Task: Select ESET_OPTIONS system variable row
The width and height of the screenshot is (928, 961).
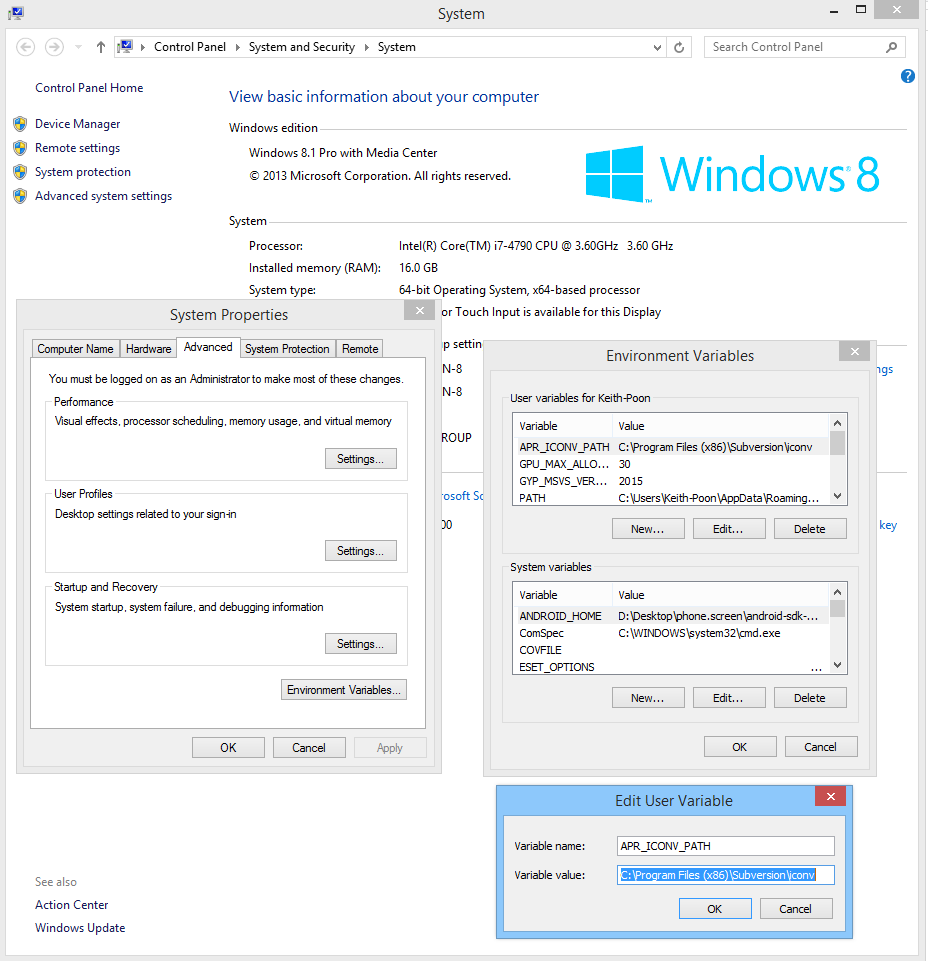Action: [672, 667]
